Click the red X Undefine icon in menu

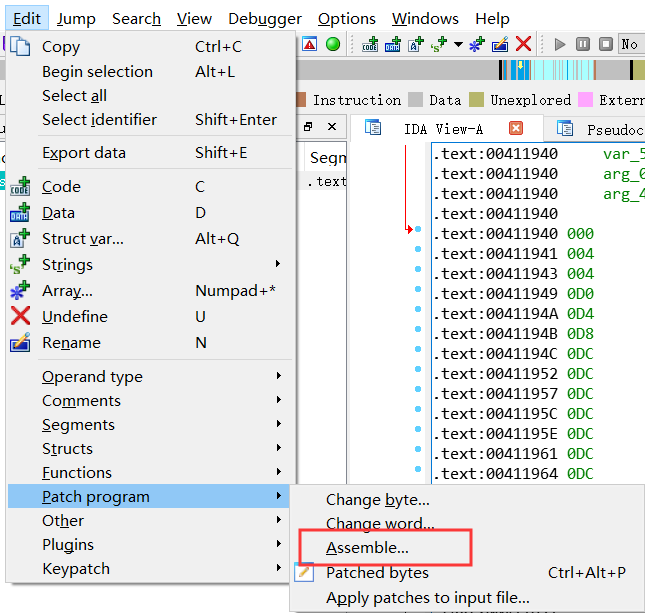click(20, 316)
